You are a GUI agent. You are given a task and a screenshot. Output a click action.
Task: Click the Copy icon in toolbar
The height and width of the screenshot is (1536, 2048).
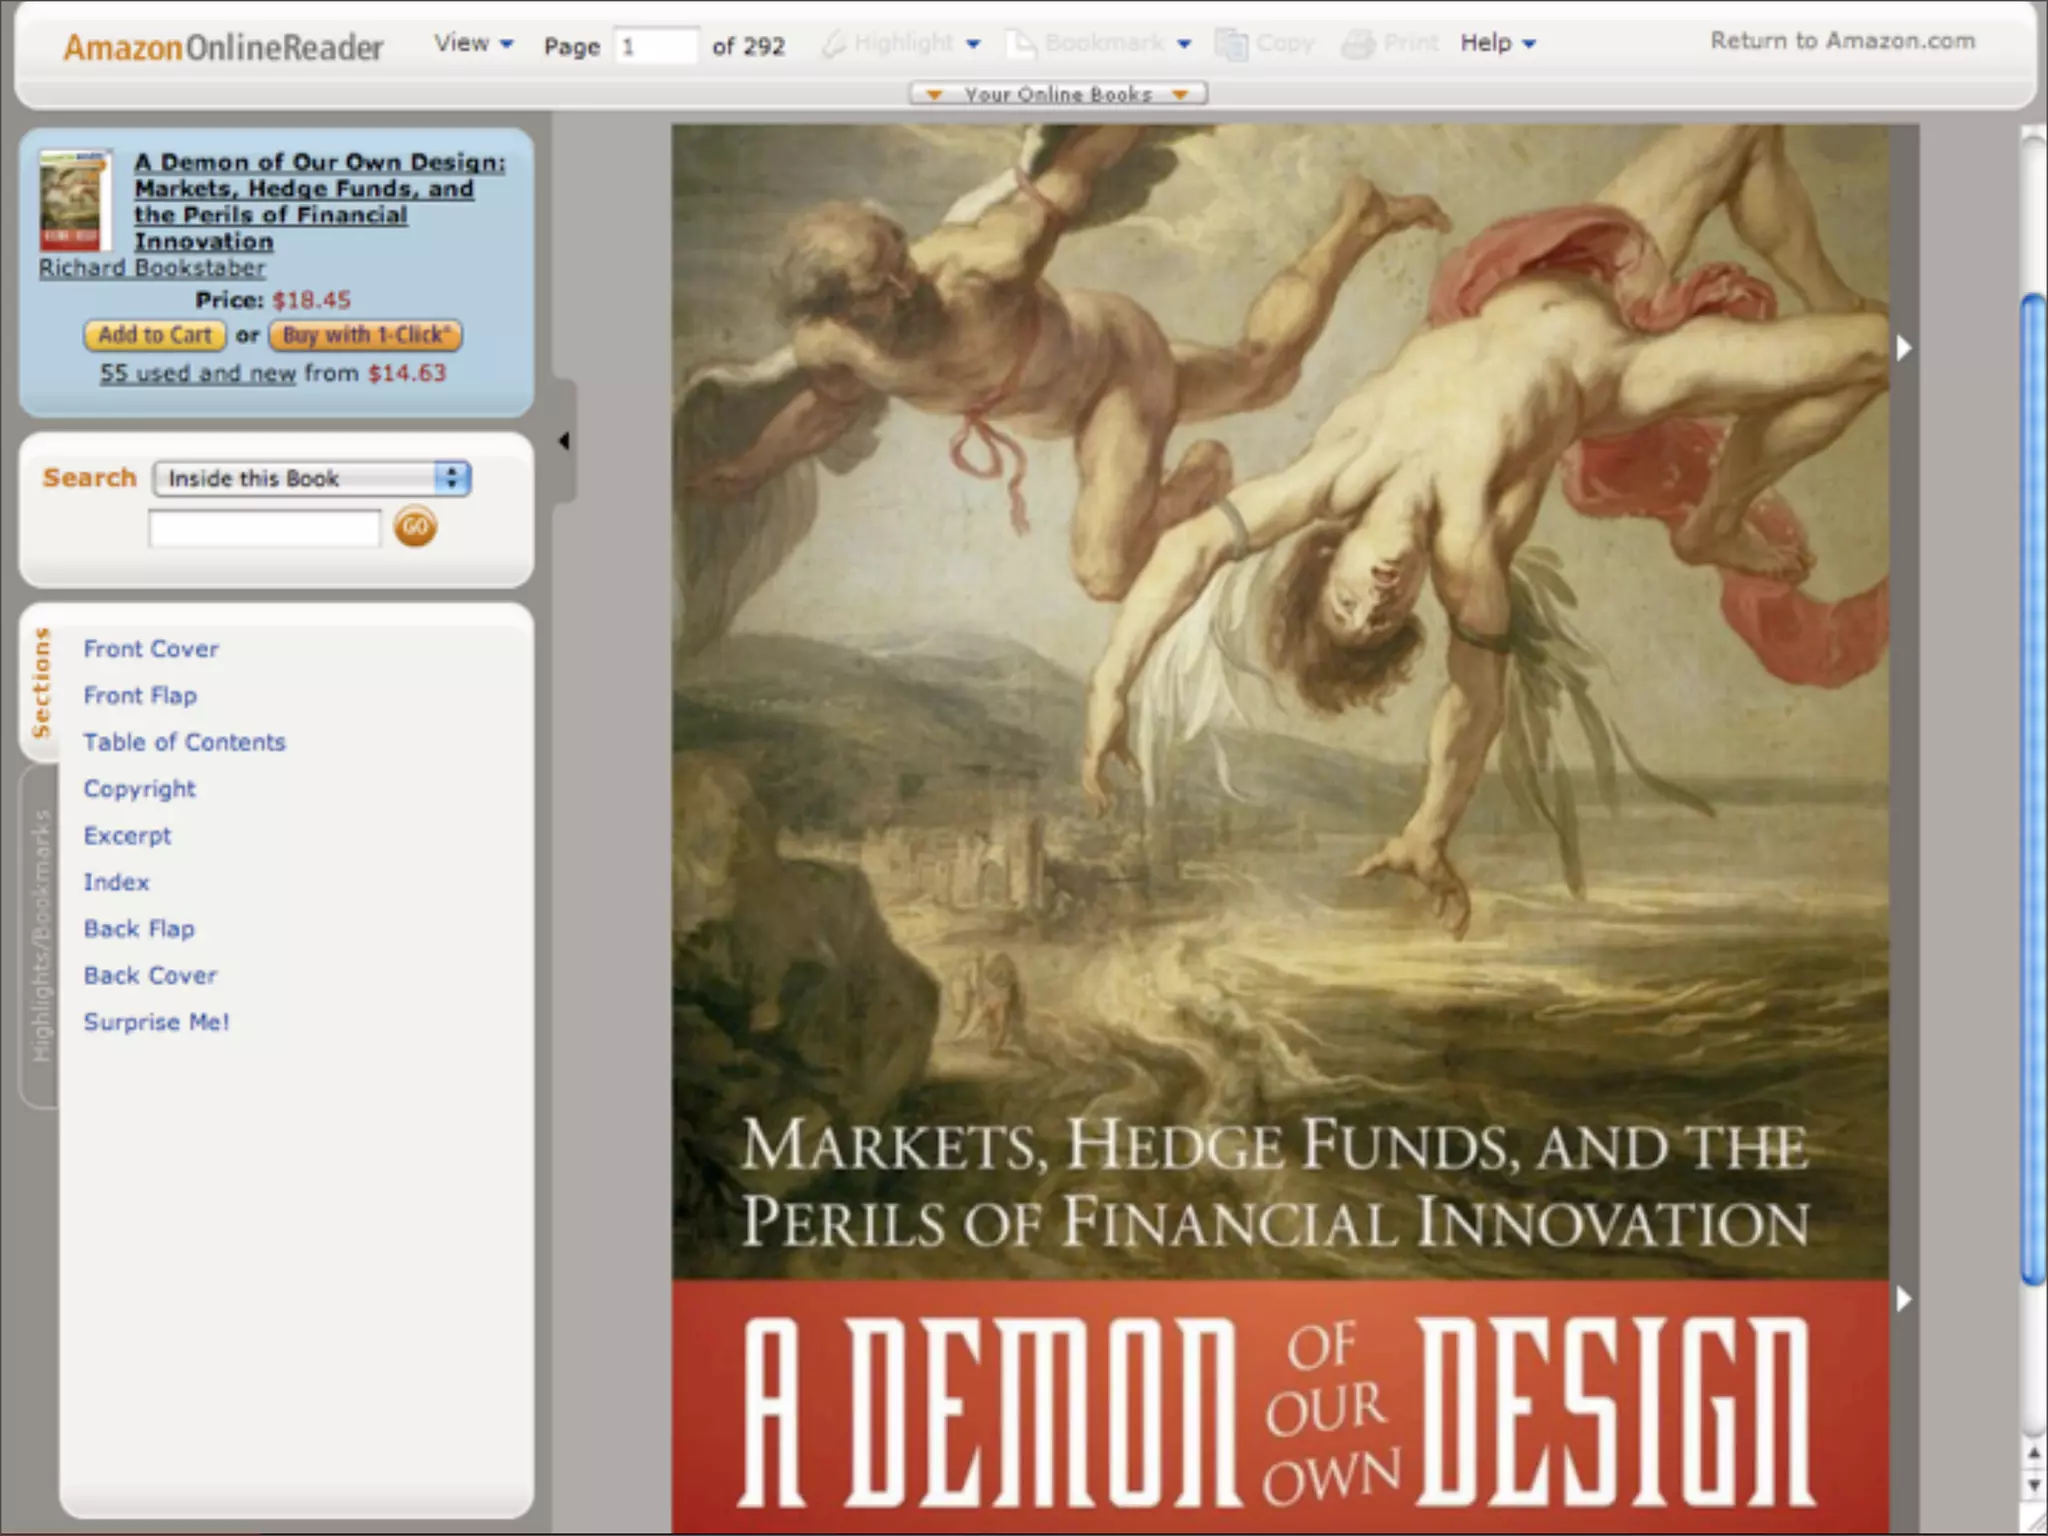click(1231, 44)
